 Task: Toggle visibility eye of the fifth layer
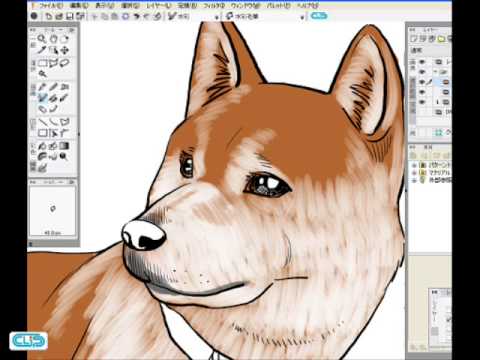point(422,102)
